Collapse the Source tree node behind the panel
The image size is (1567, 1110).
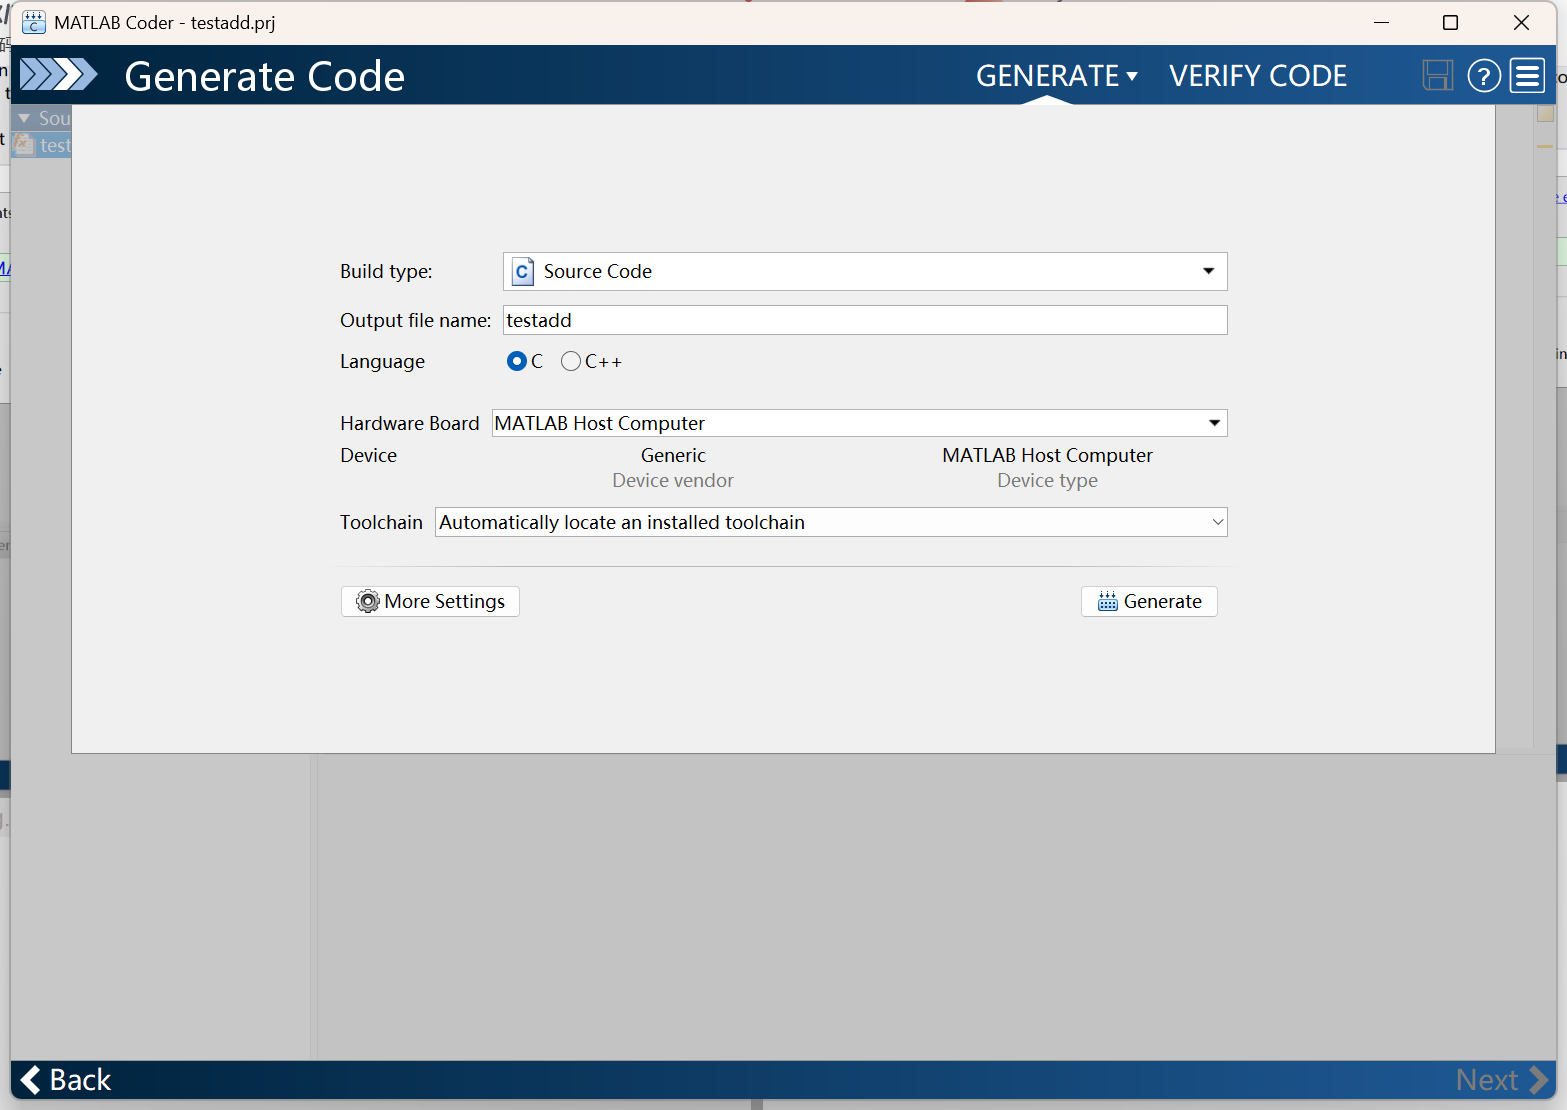24,118
